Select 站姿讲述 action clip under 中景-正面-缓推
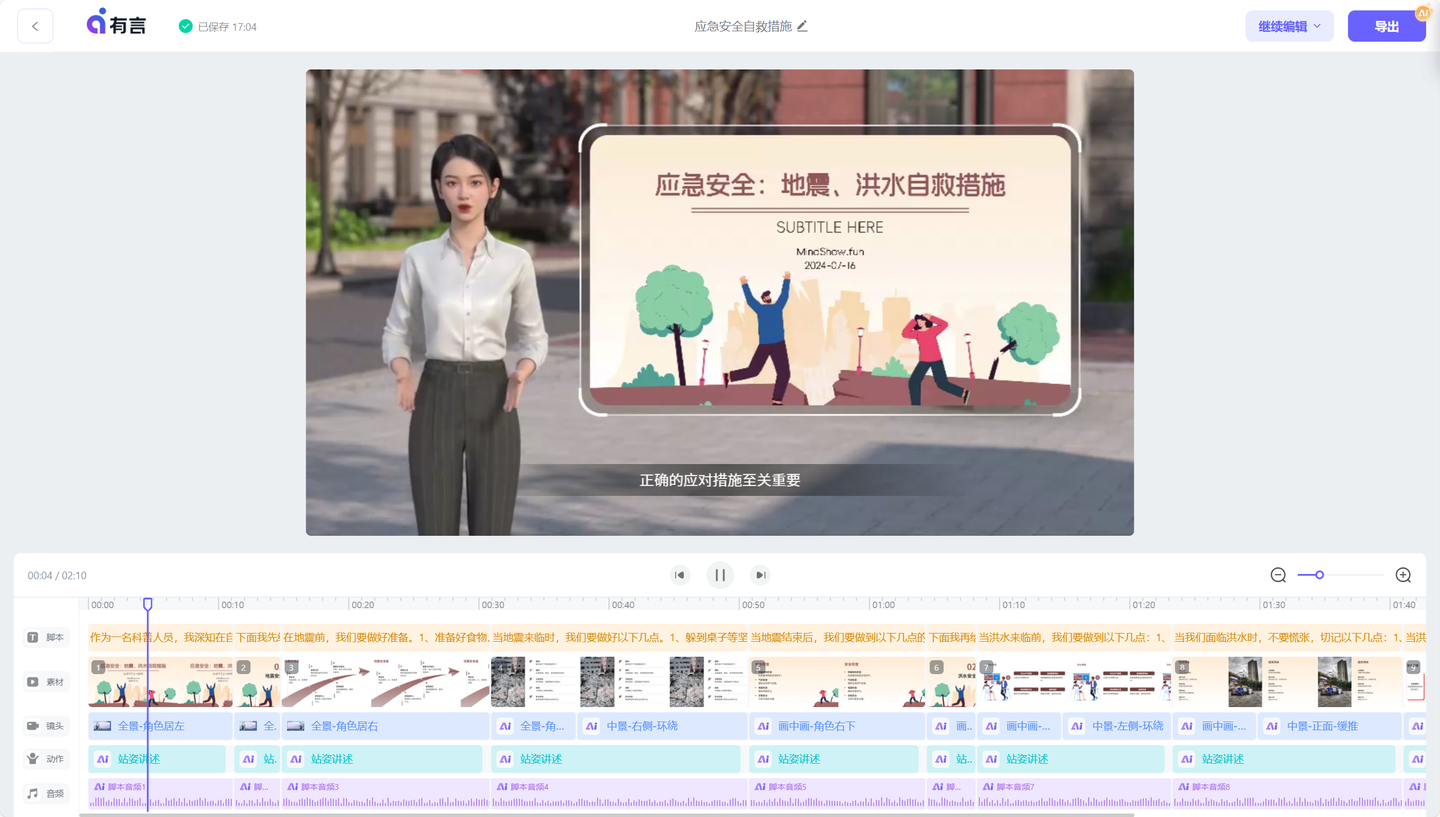This screenshot has height=817, width=1440. click(1284, 759)
